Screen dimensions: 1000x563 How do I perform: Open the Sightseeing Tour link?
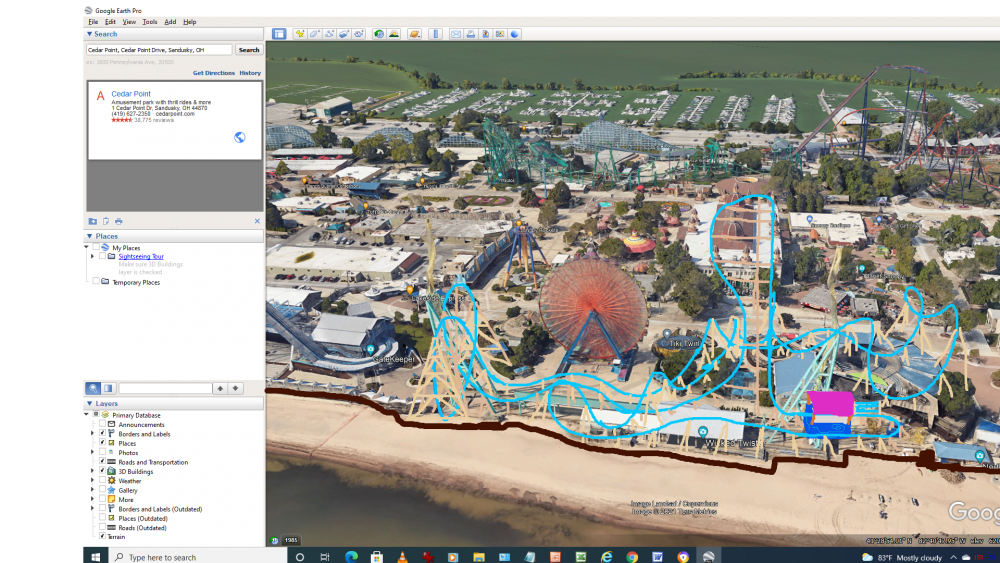pyautogui.click(x=141, y=256)
